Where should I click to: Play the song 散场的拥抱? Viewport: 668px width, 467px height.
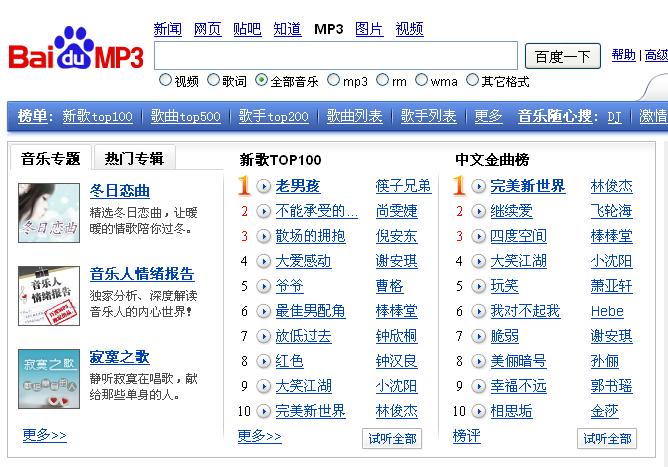tap(264, 236)
